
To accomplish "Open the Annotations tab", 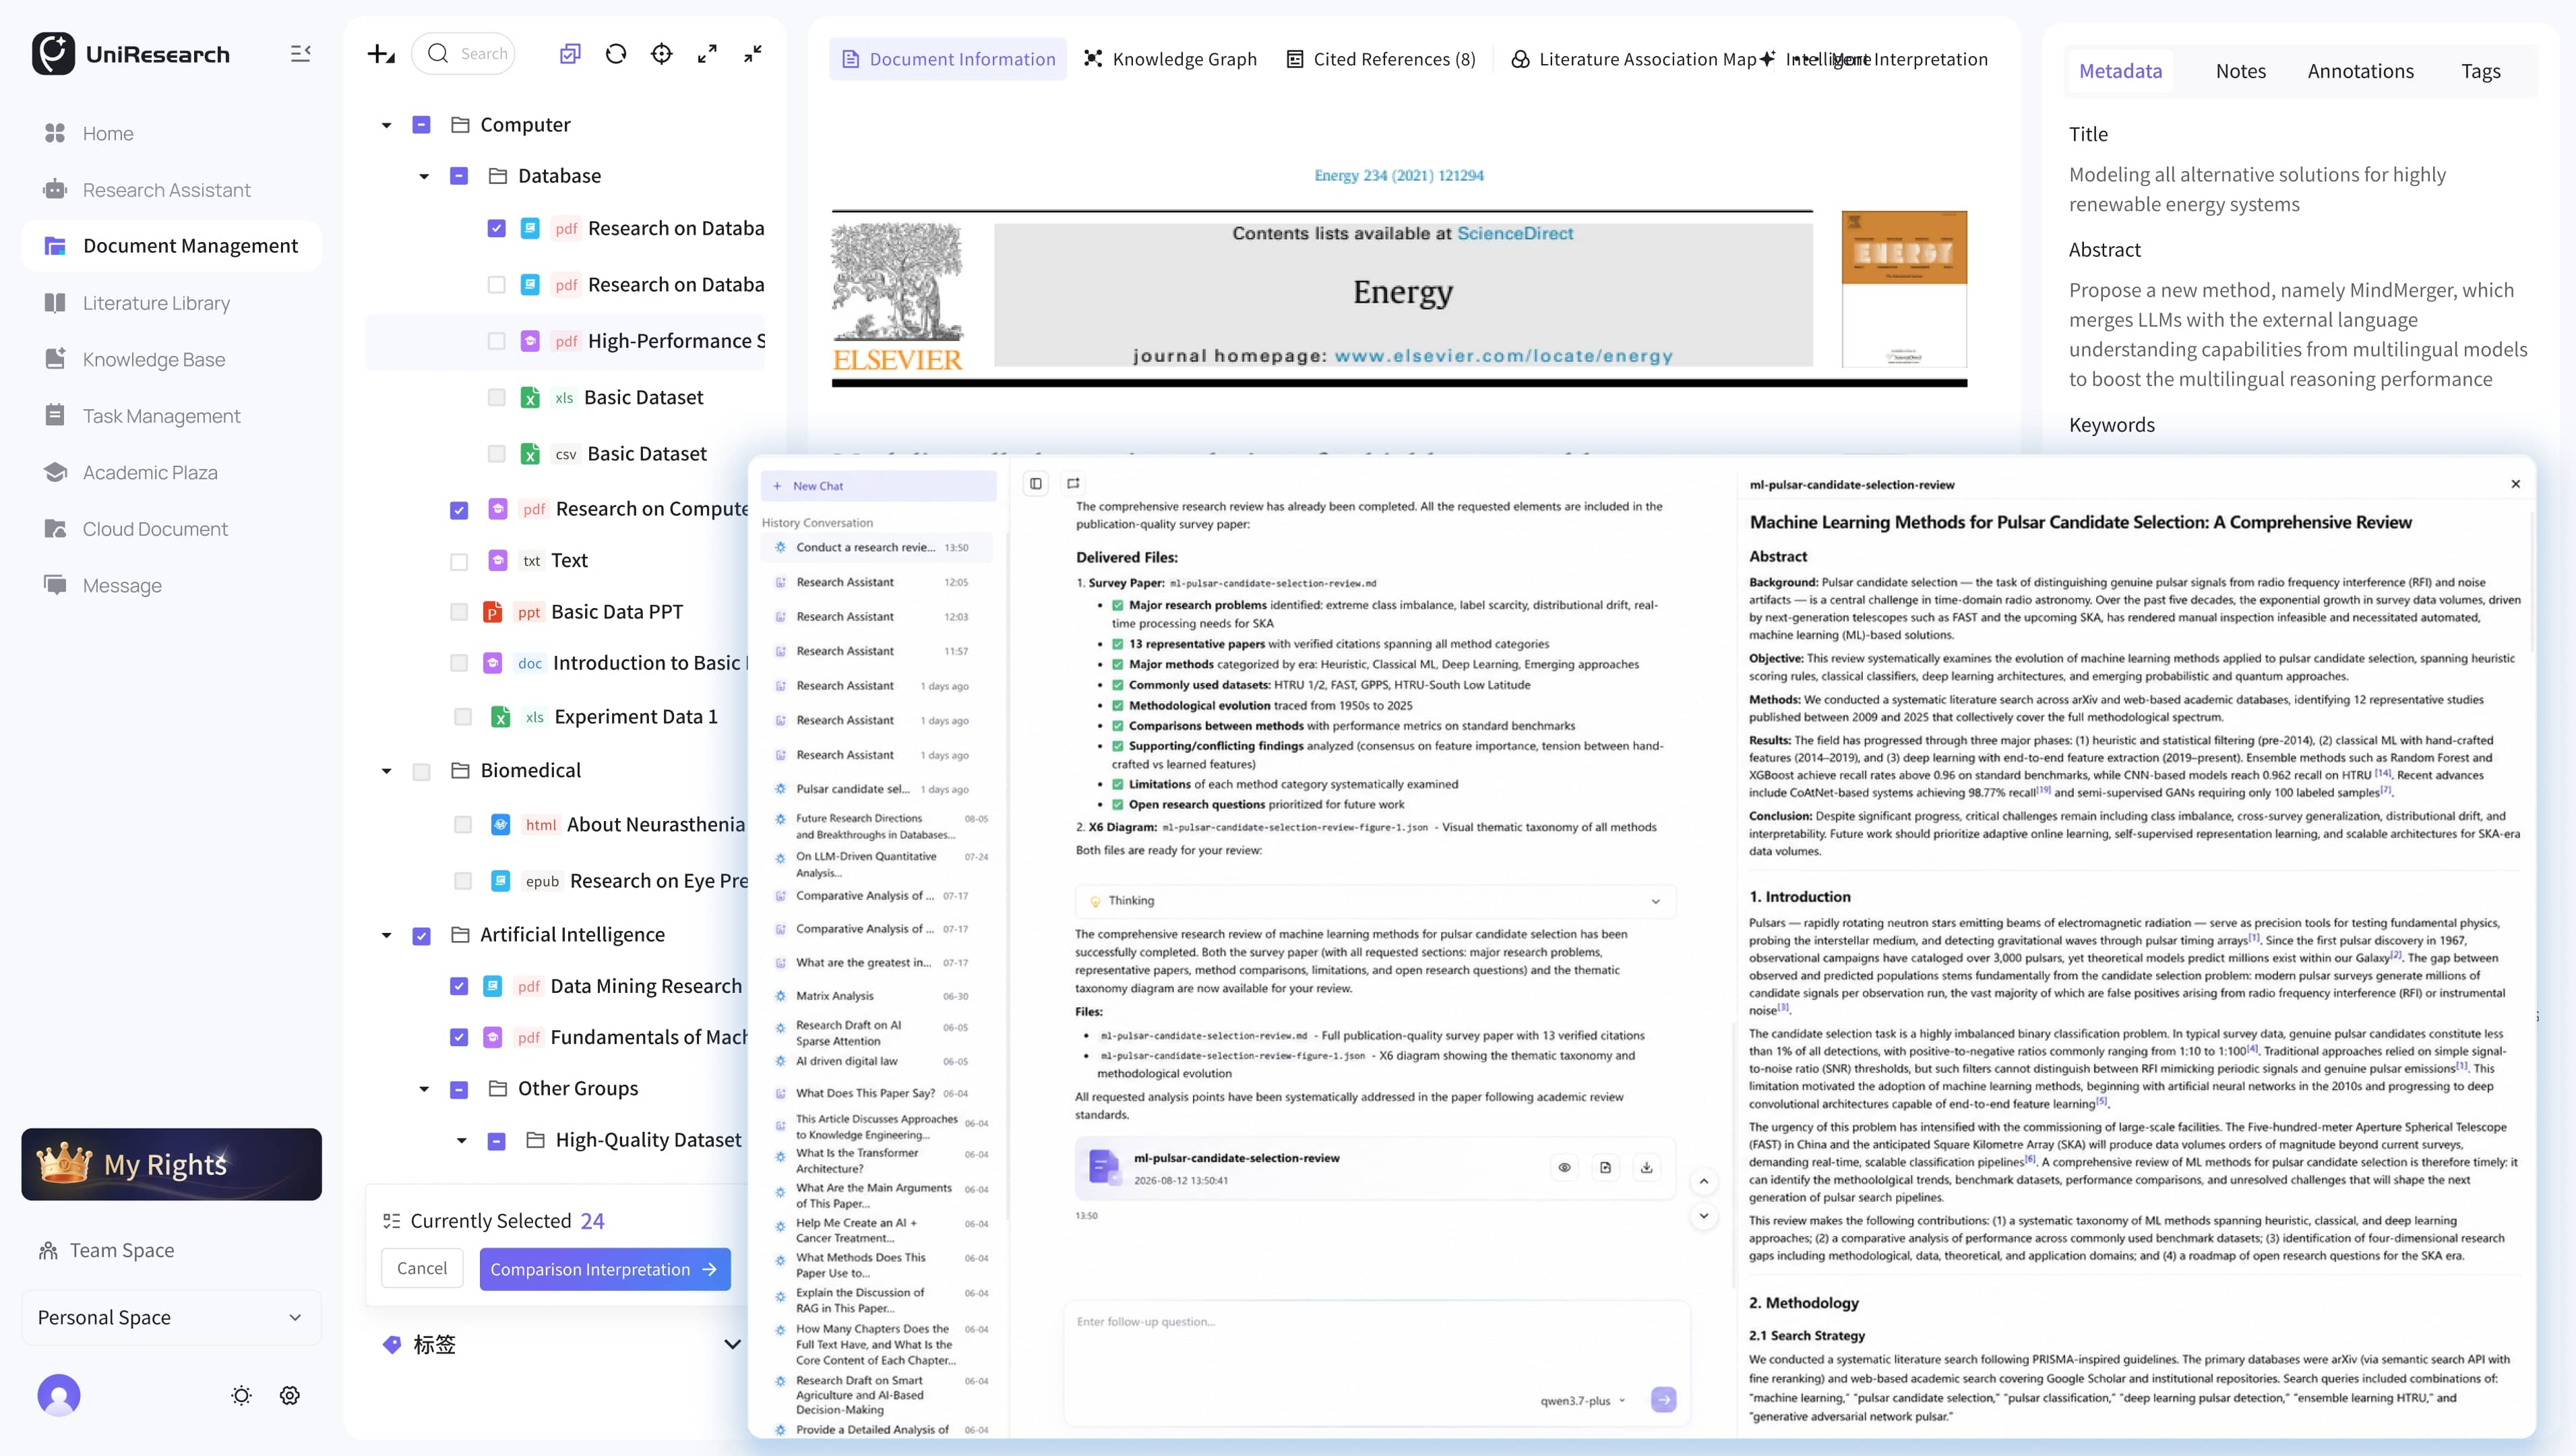I will [2360, 71].
